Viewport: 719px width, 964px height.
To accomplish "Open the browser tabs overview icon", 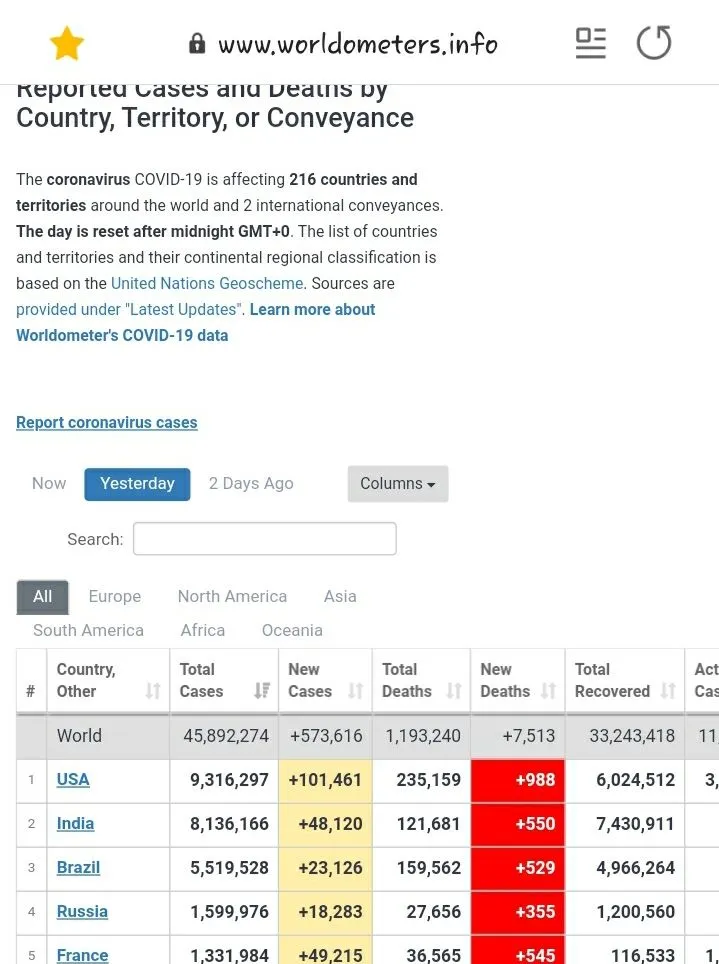I will coord(590,43).
